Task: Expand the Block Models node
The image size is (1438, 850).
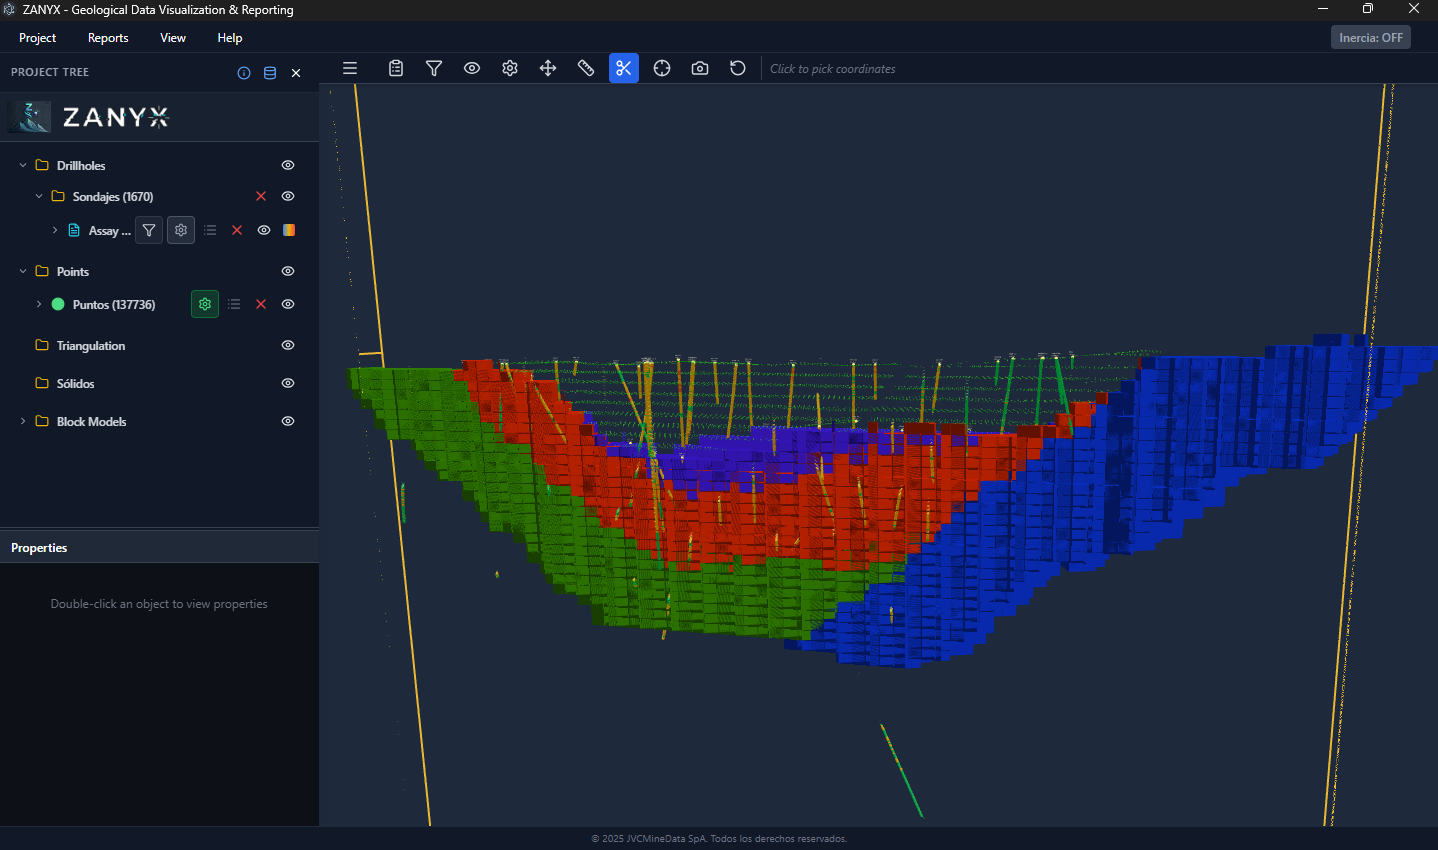Action: click(22, 421)
